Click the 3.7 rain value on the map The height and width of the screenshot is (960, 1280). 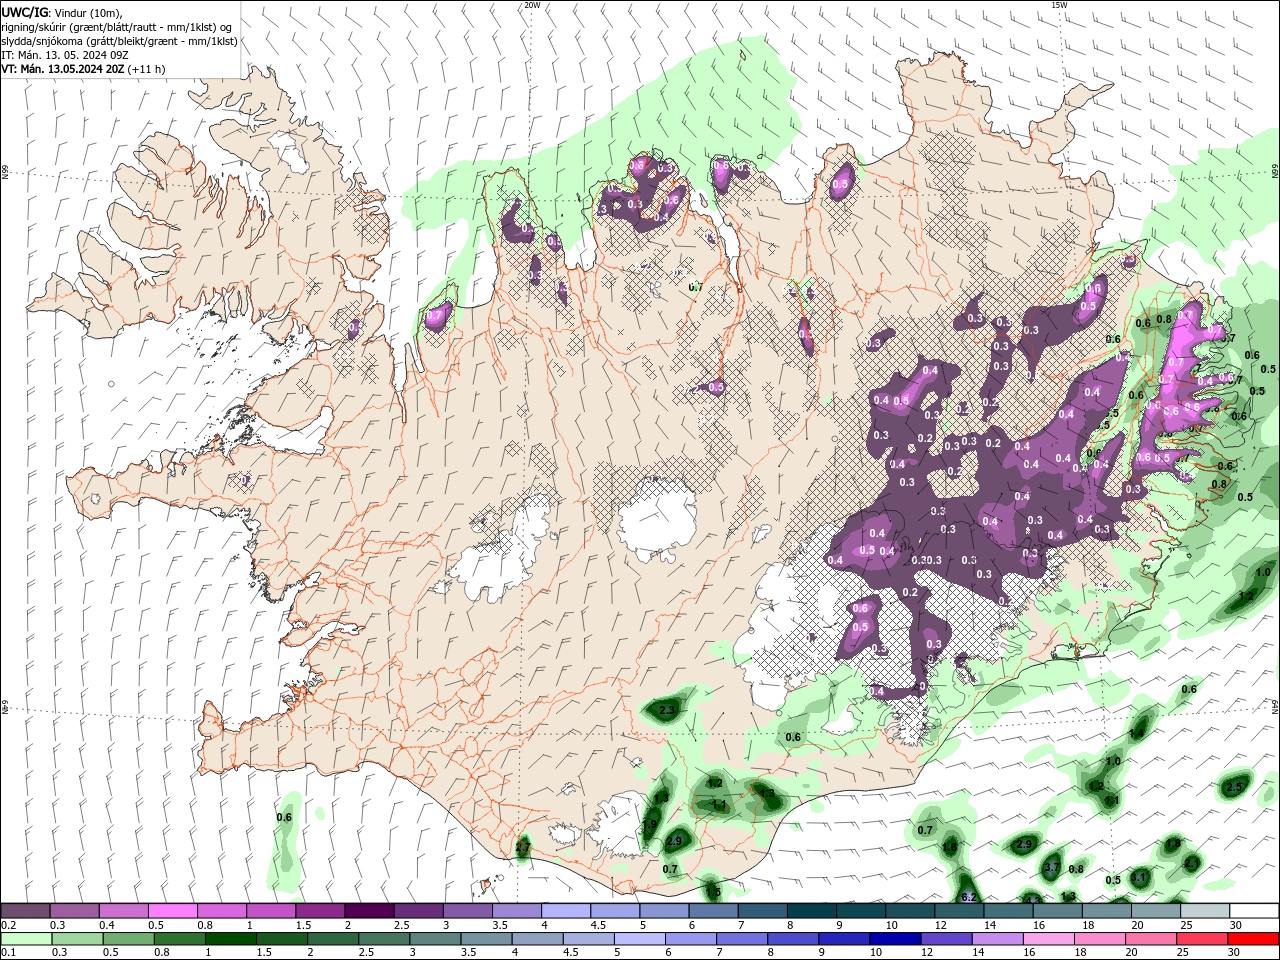[x=1051, y=868]
